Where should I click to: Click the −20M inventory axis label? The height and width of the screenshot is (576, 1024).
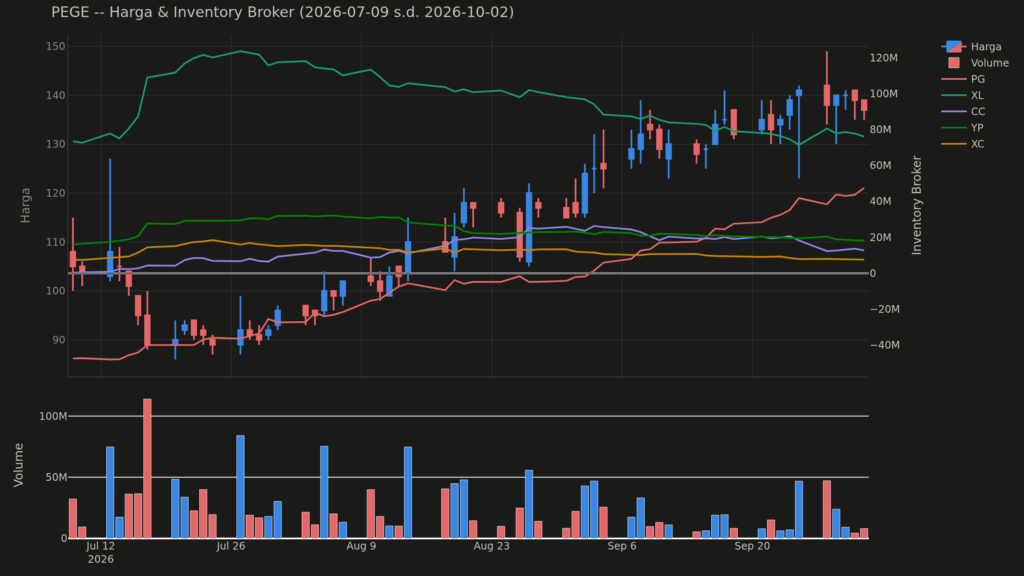click(884, 309)
